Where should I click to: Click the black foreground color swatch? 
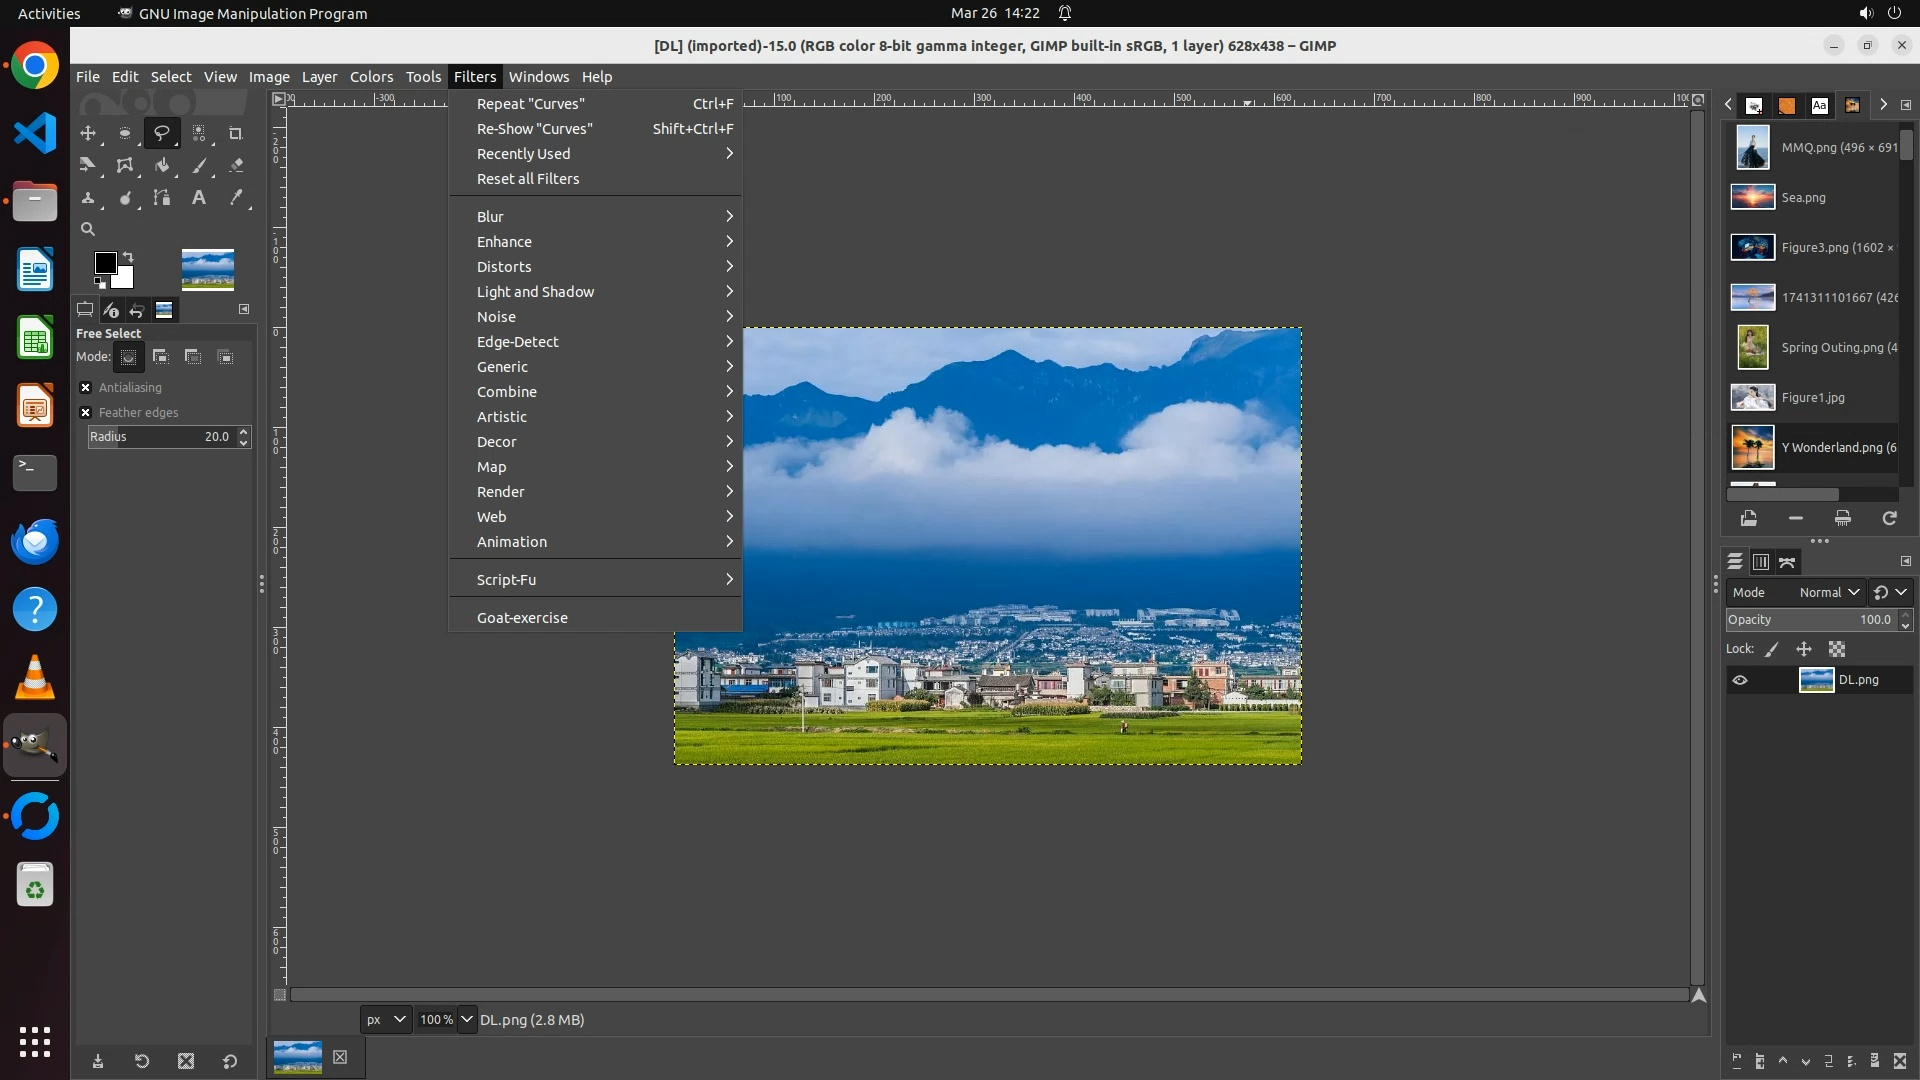[x=104, y=262]
